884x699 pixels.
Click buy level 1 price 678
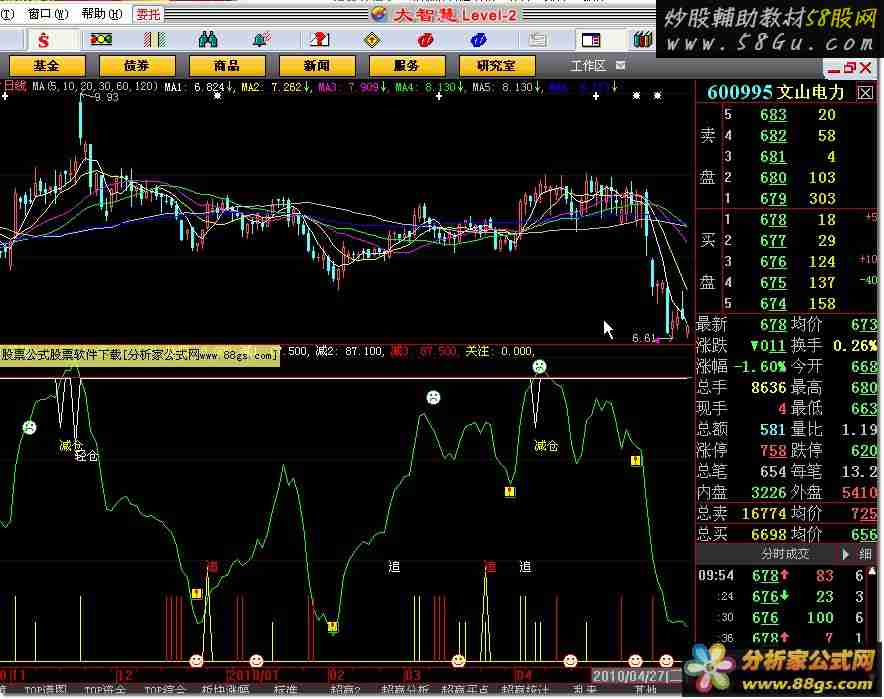click(773, 220)
